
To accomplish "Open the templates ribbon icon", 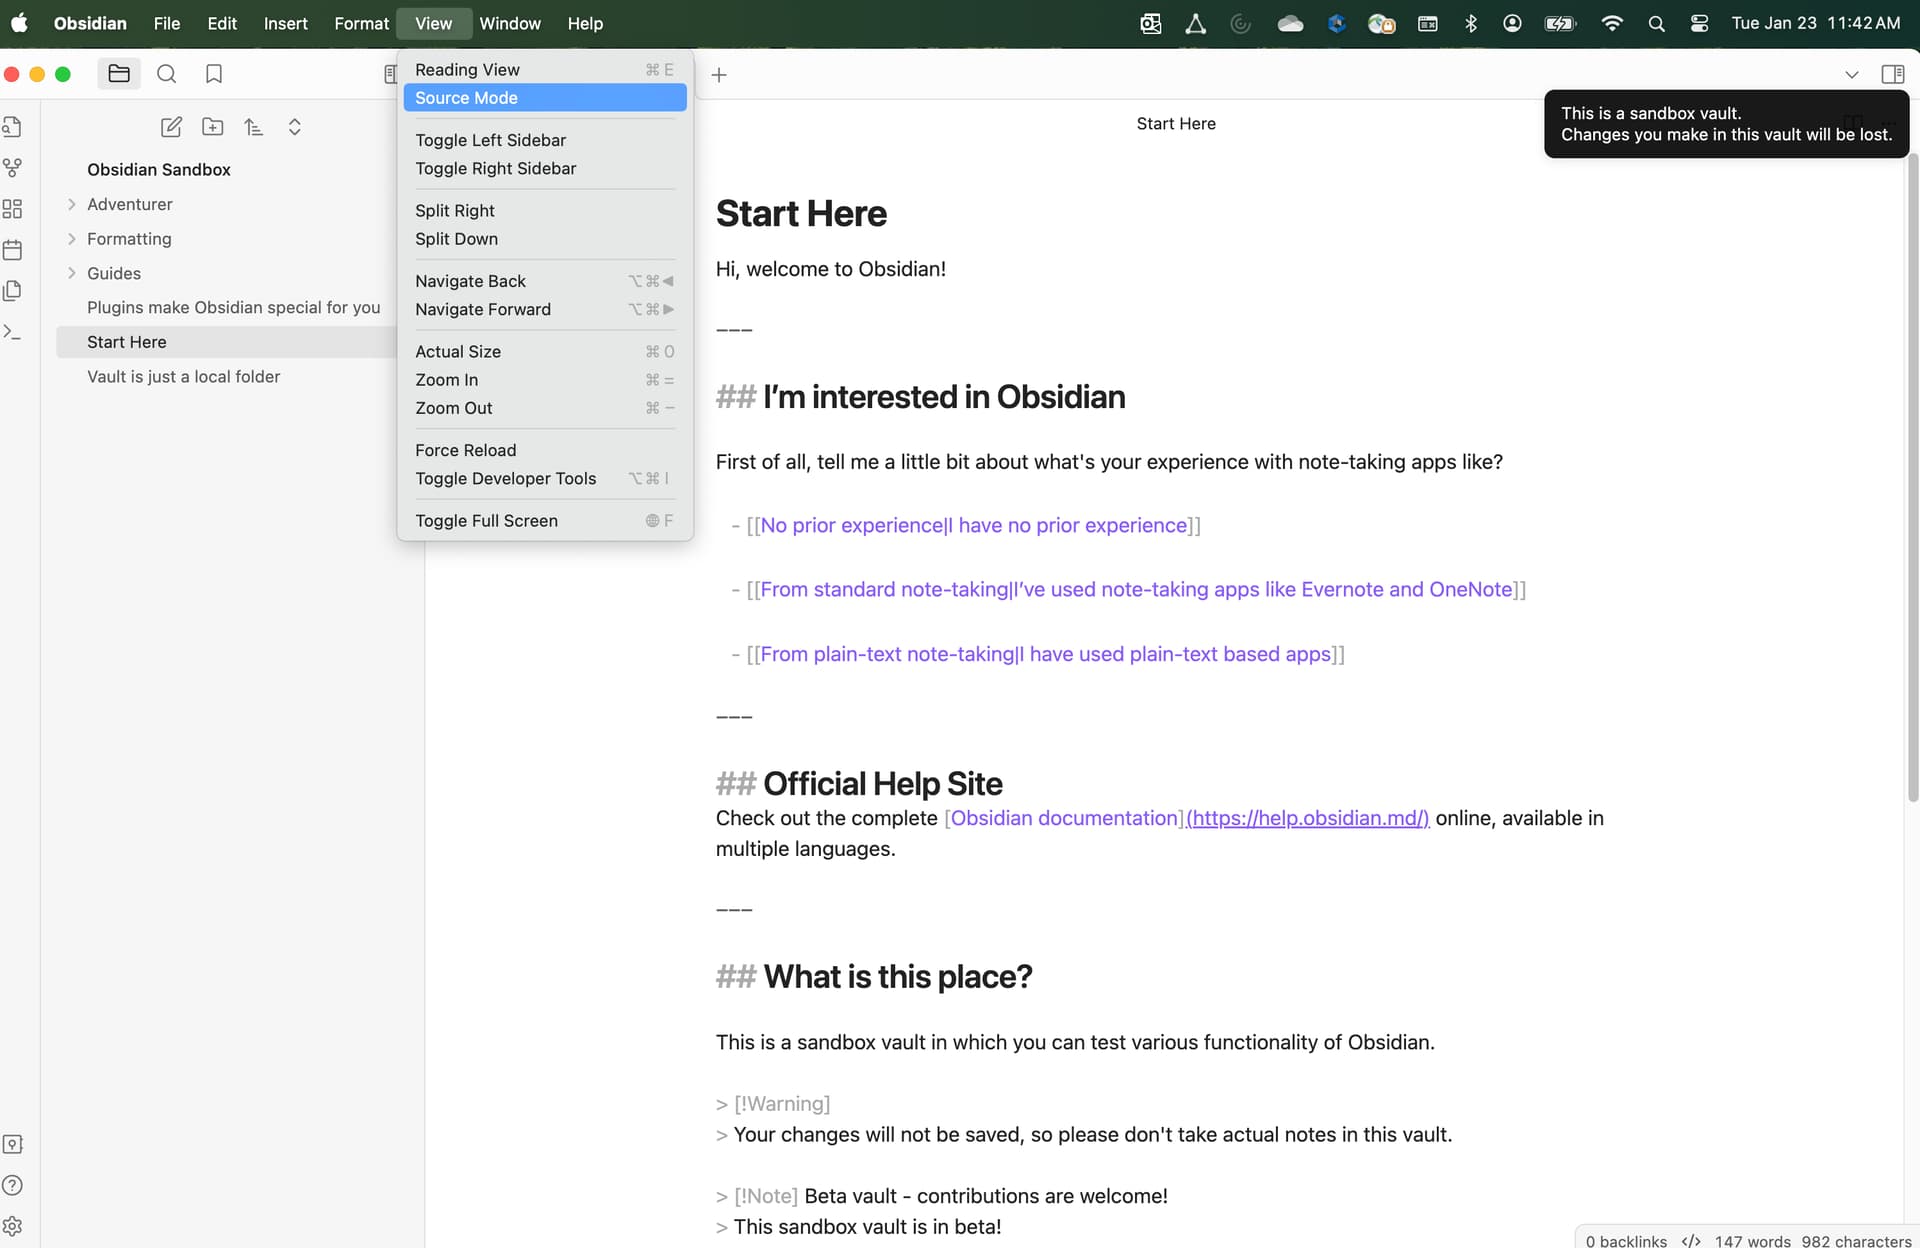I will point(12,291).
